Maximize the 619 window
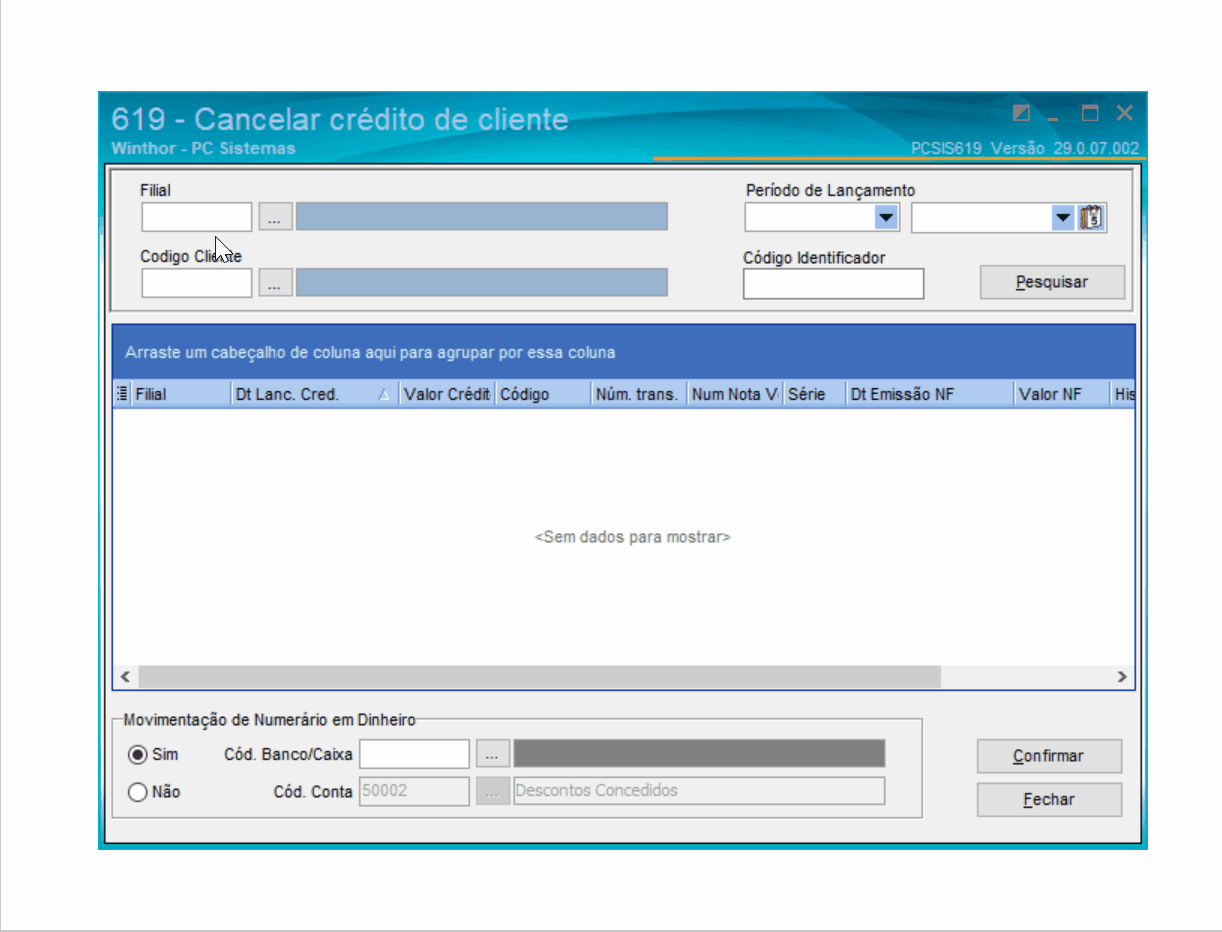 point(1090,113)
